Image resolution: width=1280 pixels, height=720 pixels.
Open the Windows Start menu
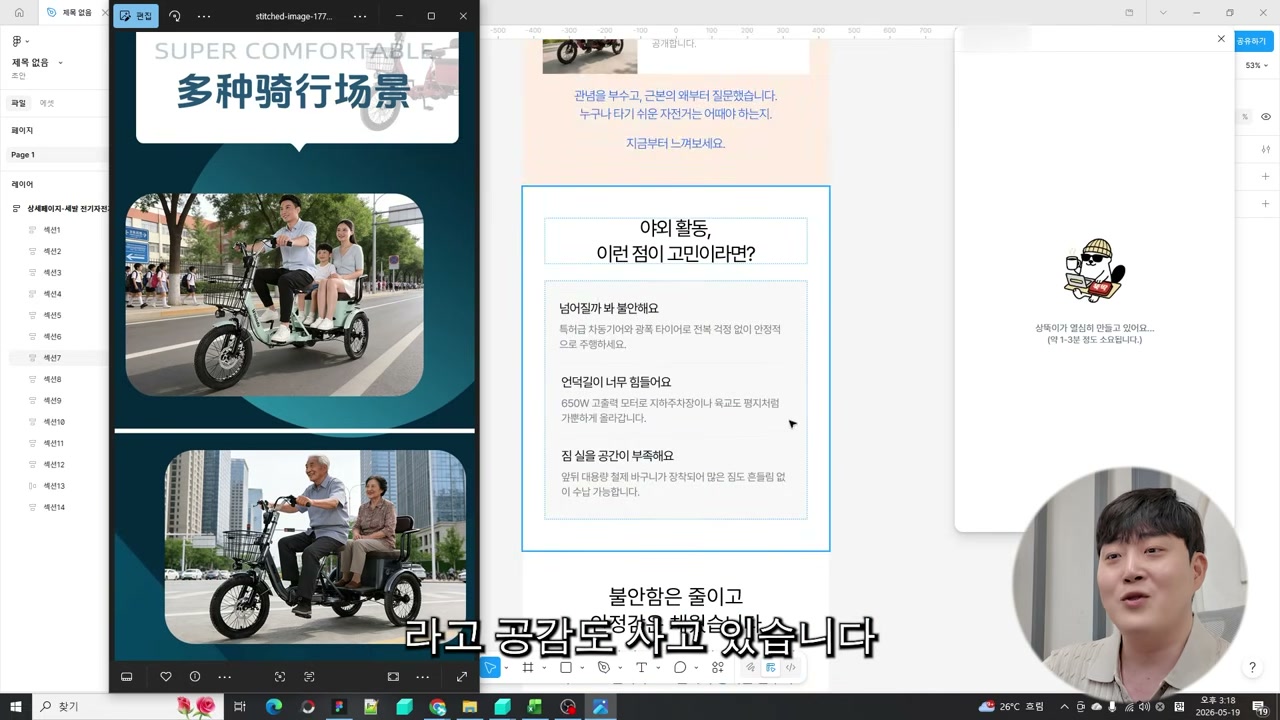[16, 707]
